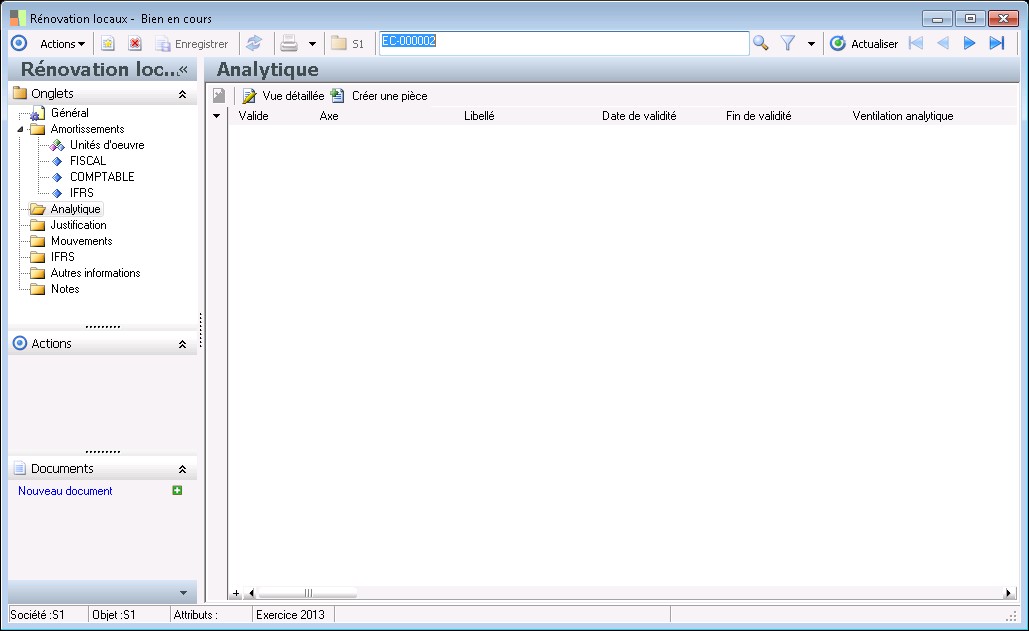Image resolution: width=1029 pixels, height=631 pixels.
Task: Click the magnifying glass search icon
Action: [761, 43]
